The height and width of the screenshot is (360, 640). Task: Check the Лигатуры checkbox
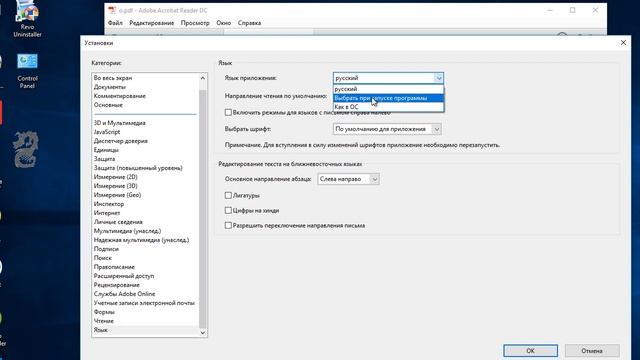(x=228, y=196)
